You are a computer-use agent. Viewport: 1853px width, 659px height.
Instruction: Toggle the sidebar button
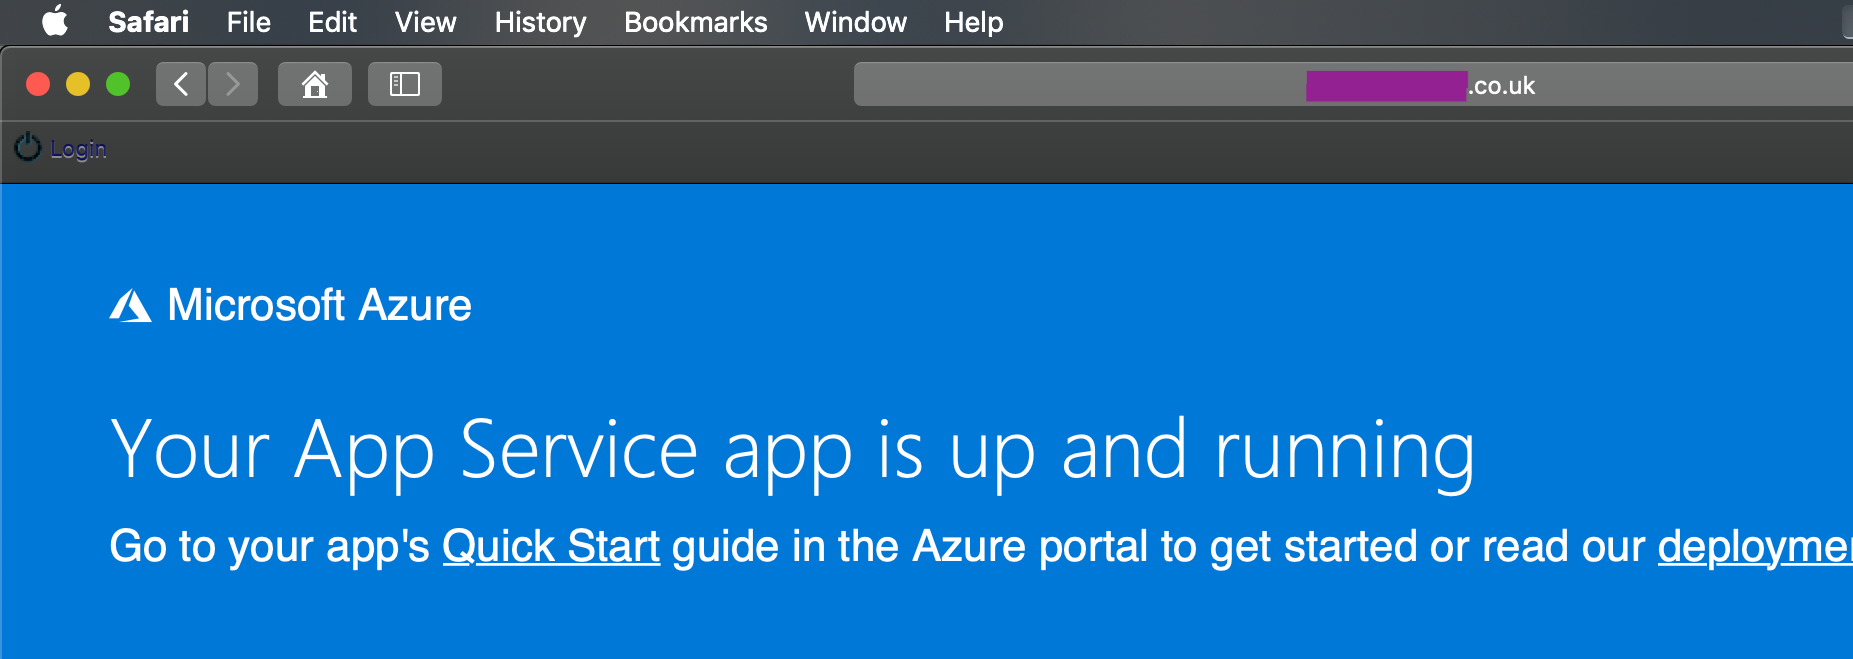405,84
